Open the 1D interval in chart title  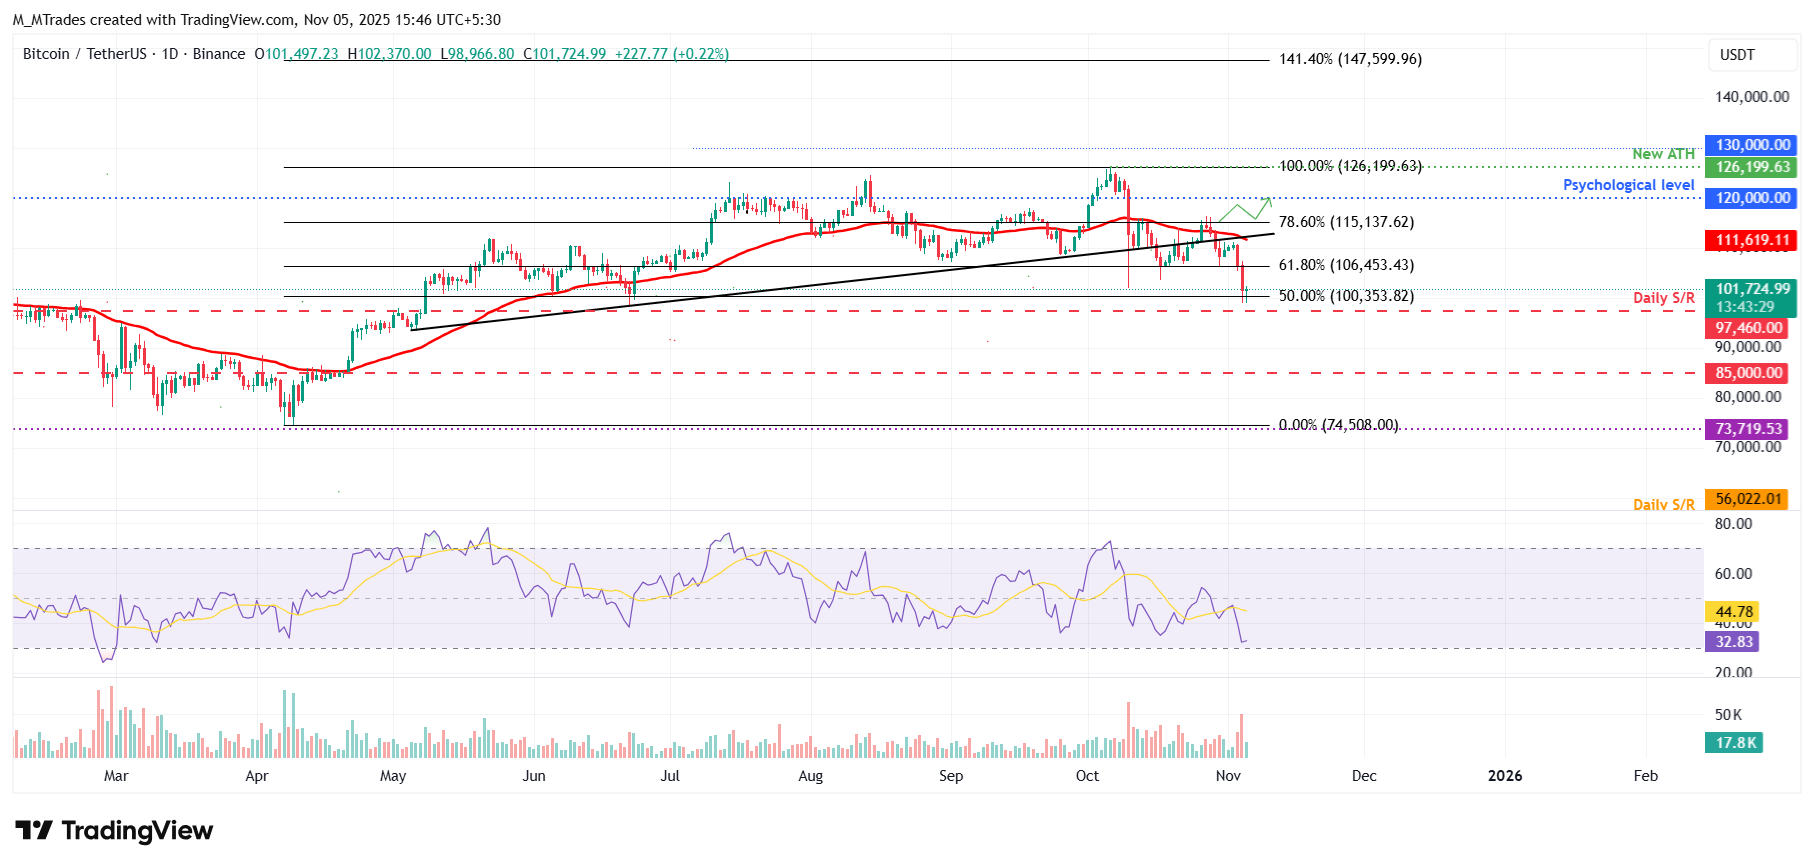(x=170, y=54)
